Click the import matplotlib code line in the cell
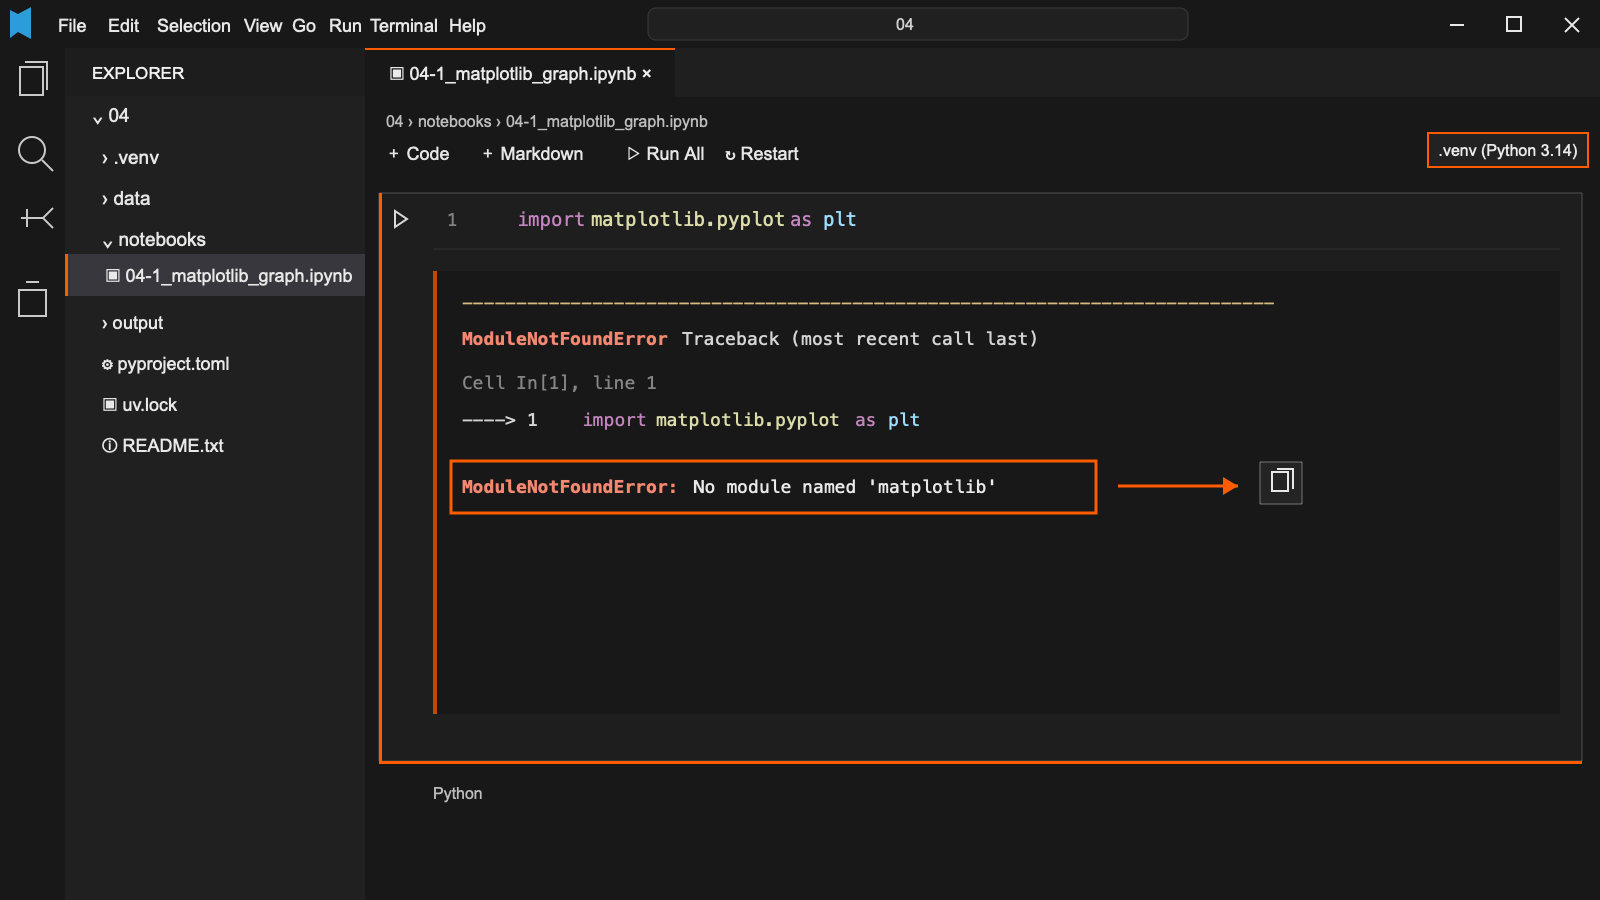 (686, 219)
